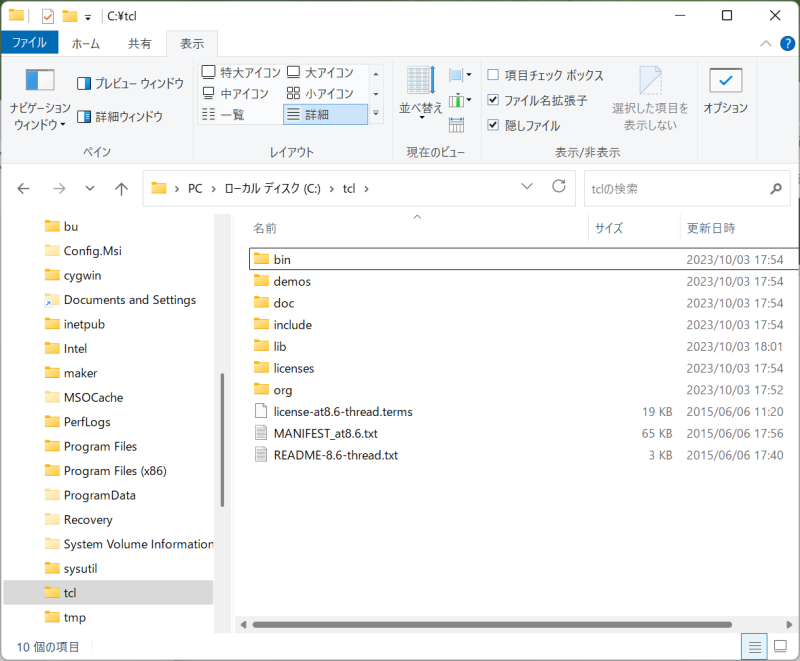Open the Options (オプション) button
Viewport: 800px width, 661px height.
pos(725,91)
